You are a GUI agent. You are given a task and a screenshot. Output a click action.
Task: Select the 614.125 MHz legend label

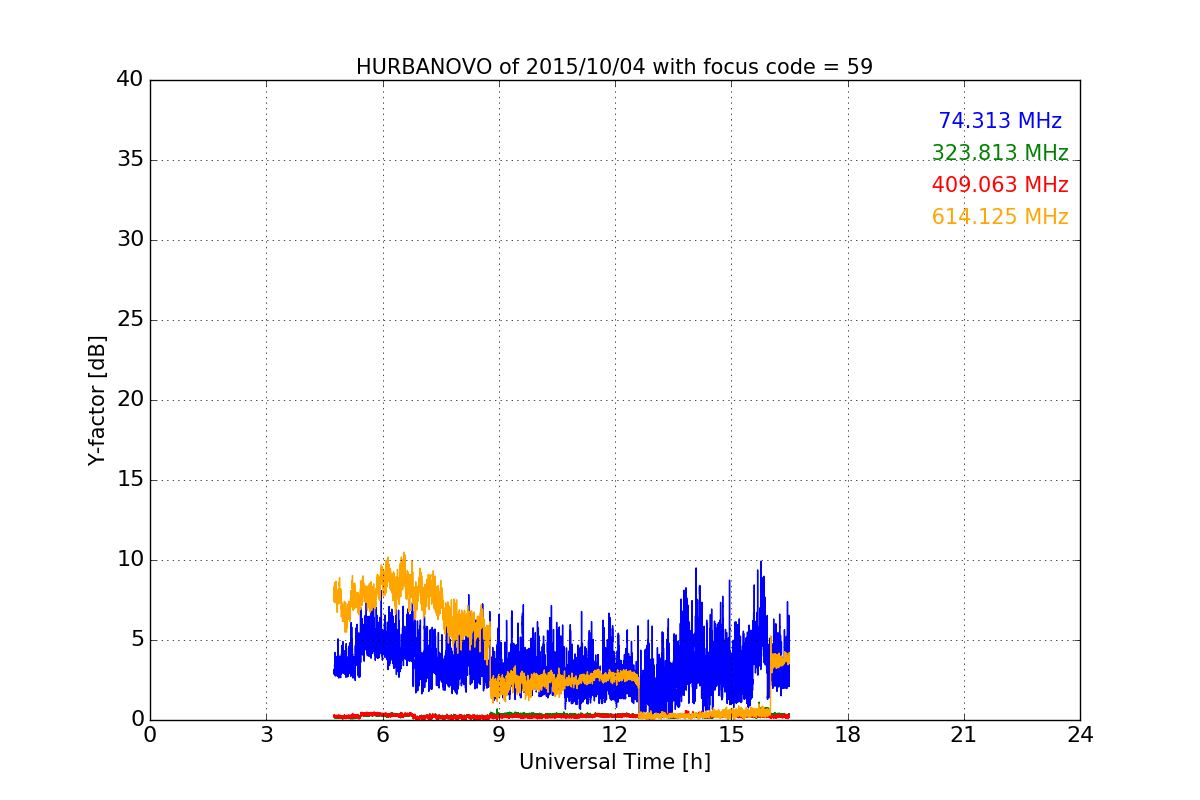click(1000, 217)
